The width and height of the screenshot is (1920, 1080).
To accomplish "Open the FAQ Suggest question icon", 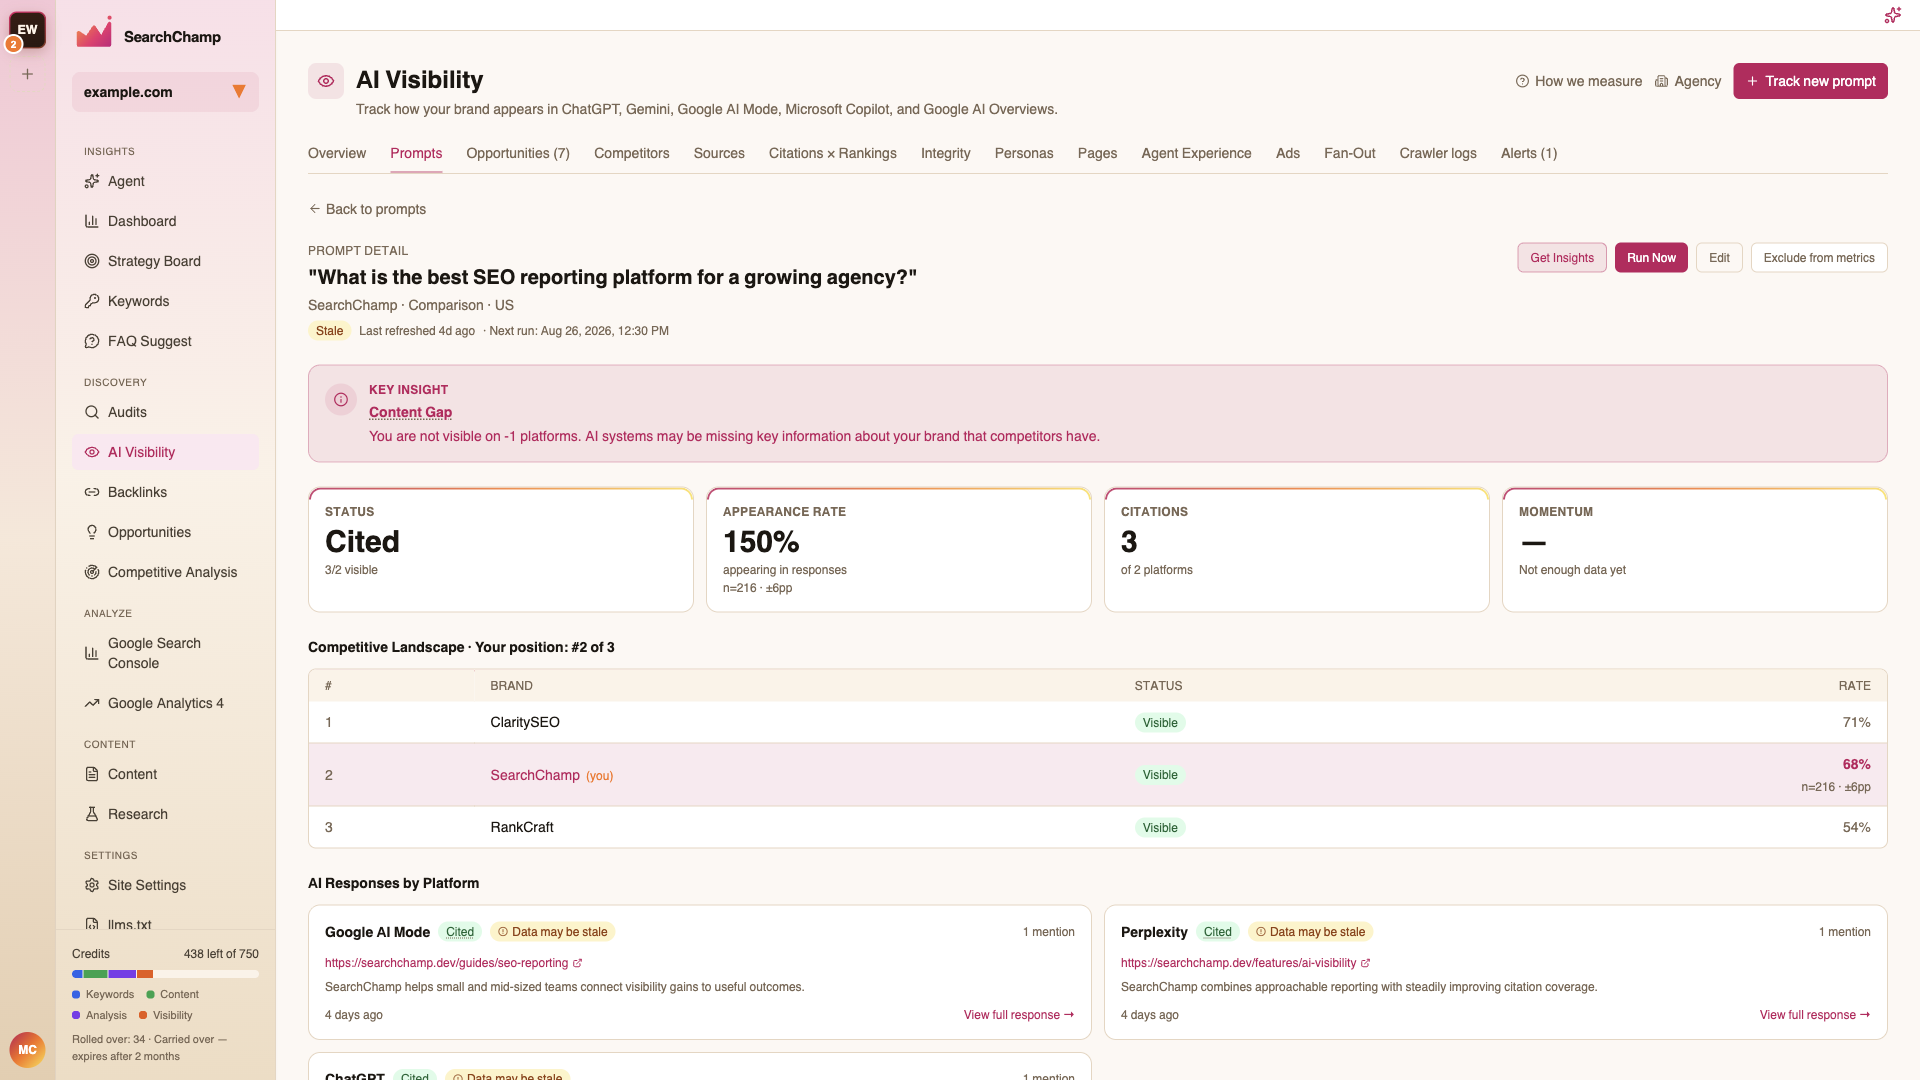I will (x=92, y=341).
